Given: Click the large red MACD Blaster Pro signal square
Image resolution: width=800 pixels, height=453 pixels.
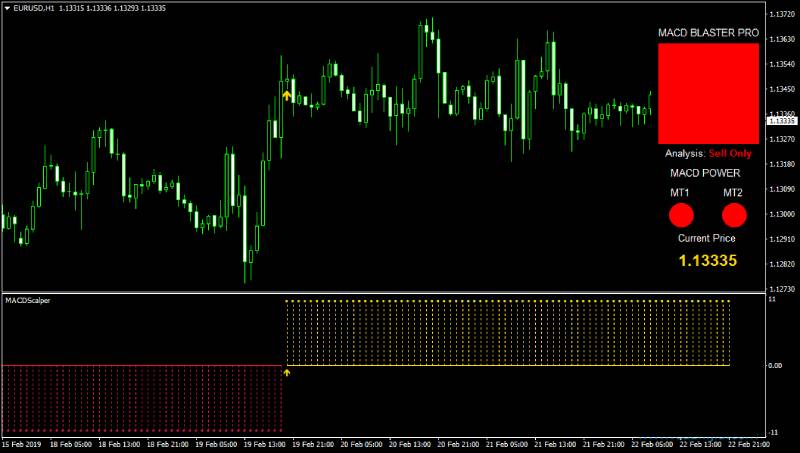Looking at the screenshot, I should pos(708,93).
